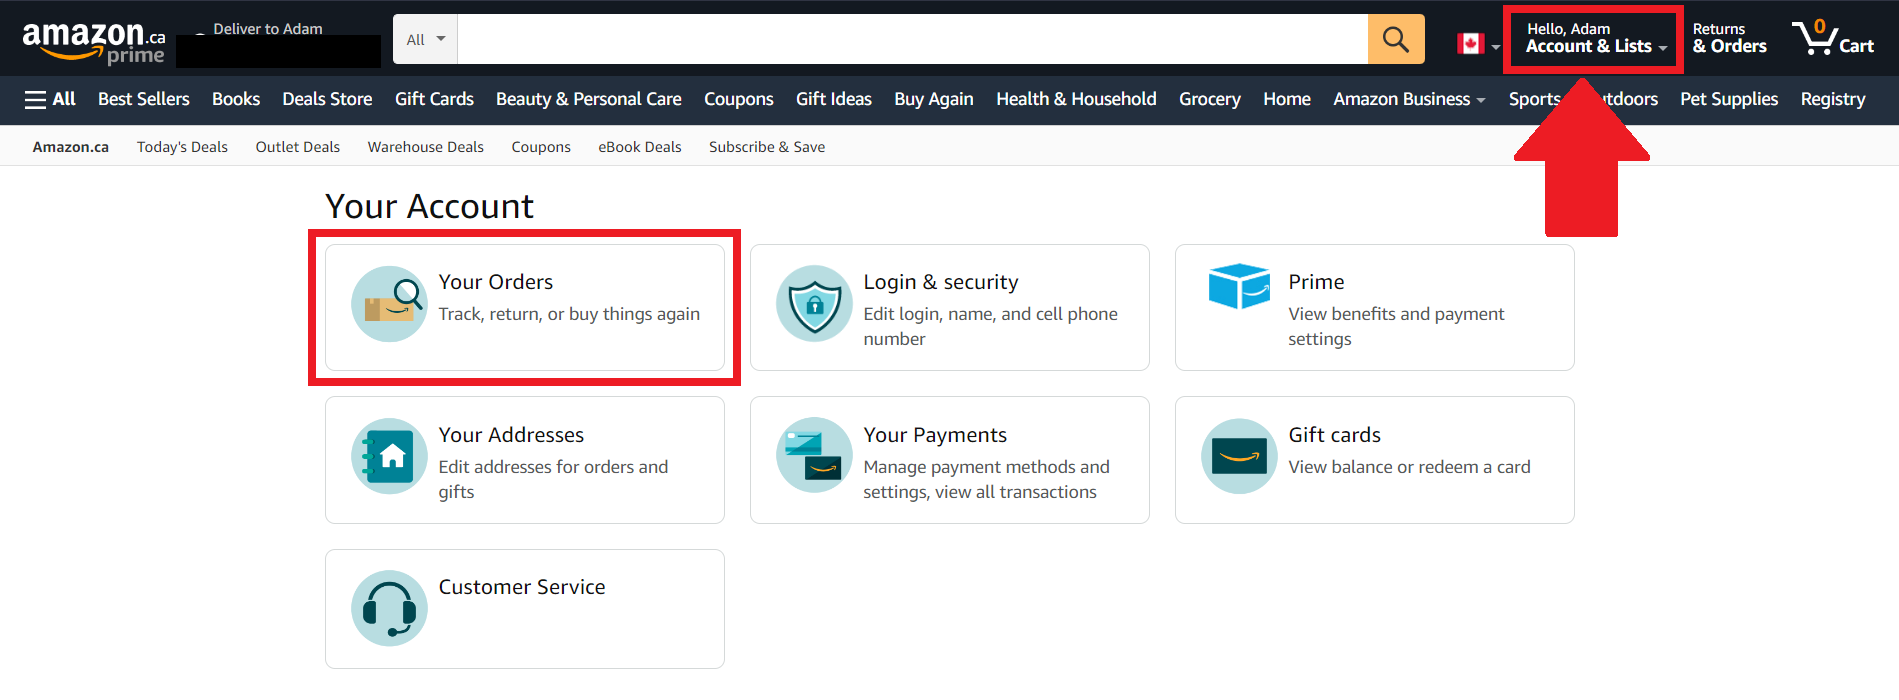Open Best Sellers in navigation bar

point(144,99)
